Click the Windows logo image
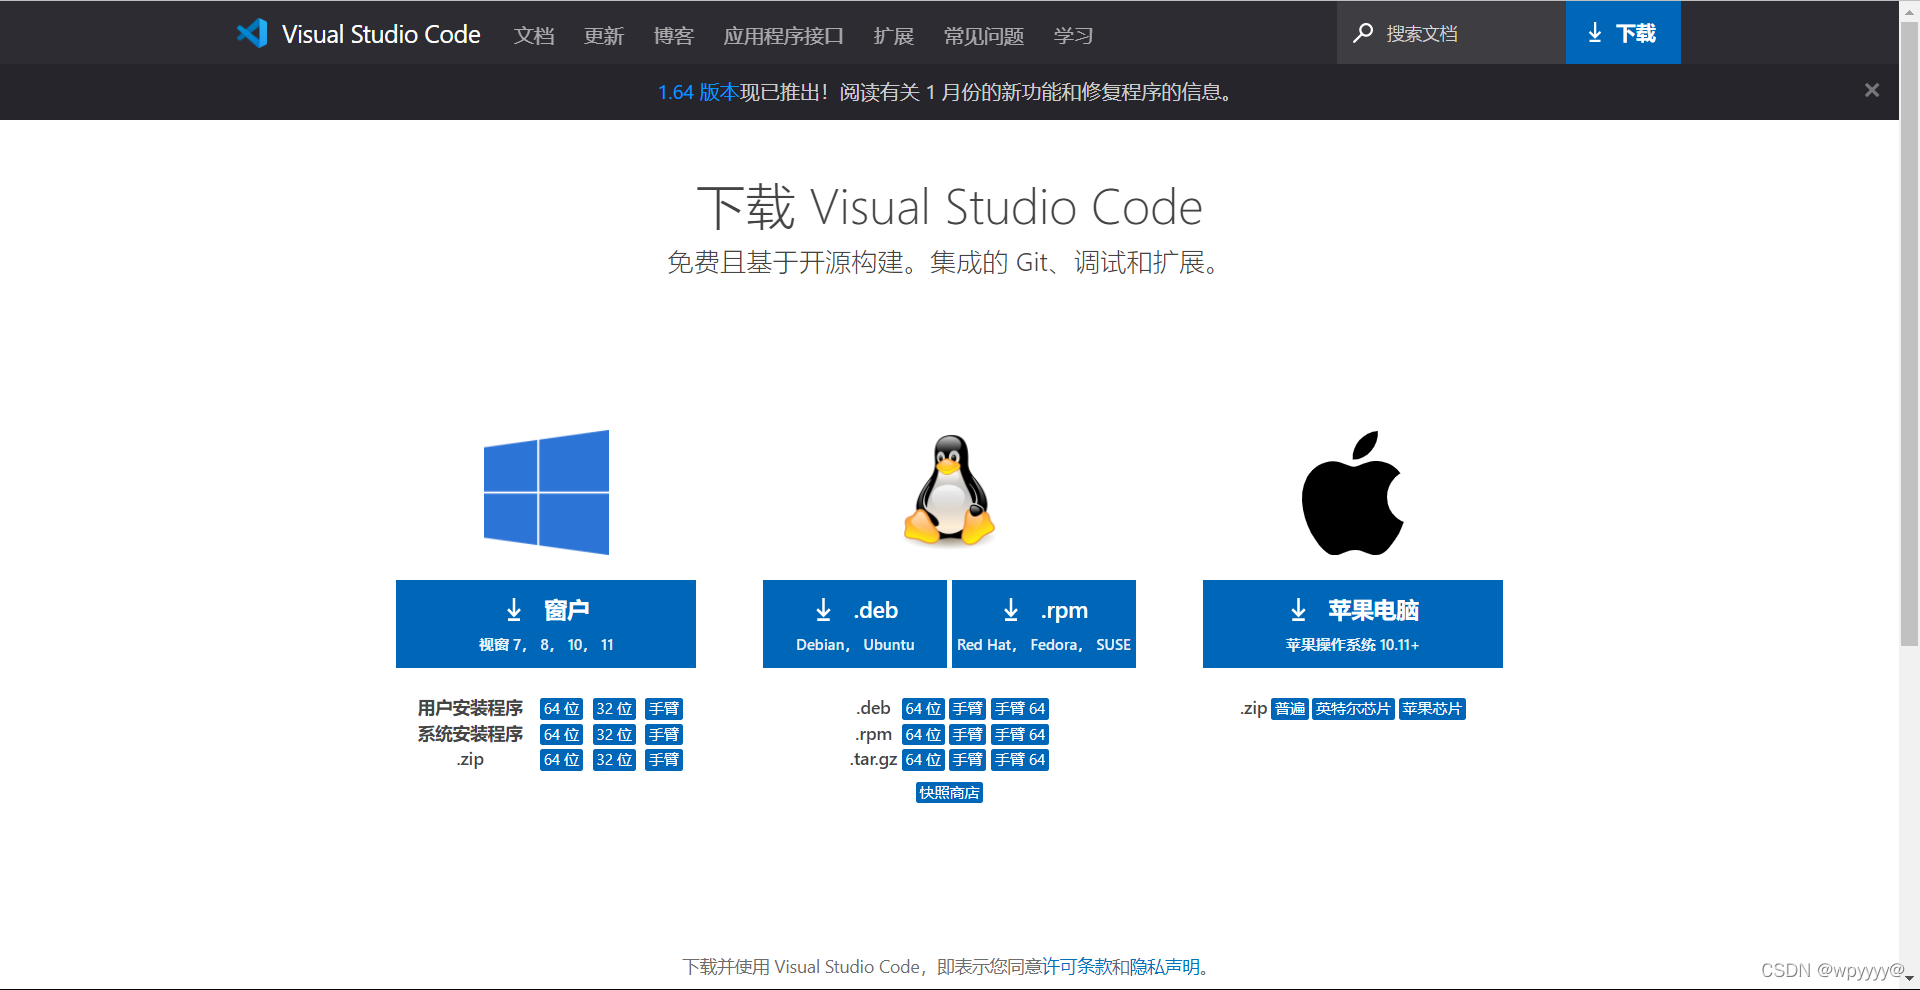 546,492
